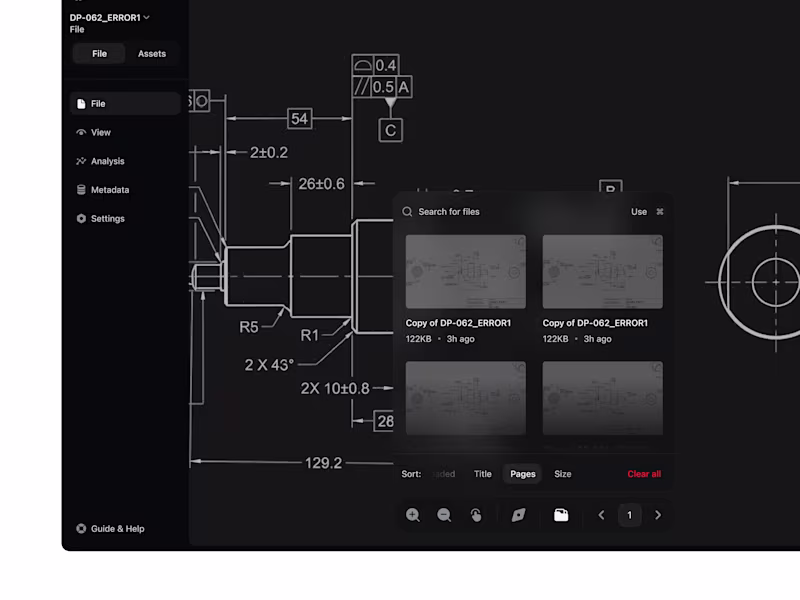
Task: Select the Zoom Out tool
Action: coord(444,515)
